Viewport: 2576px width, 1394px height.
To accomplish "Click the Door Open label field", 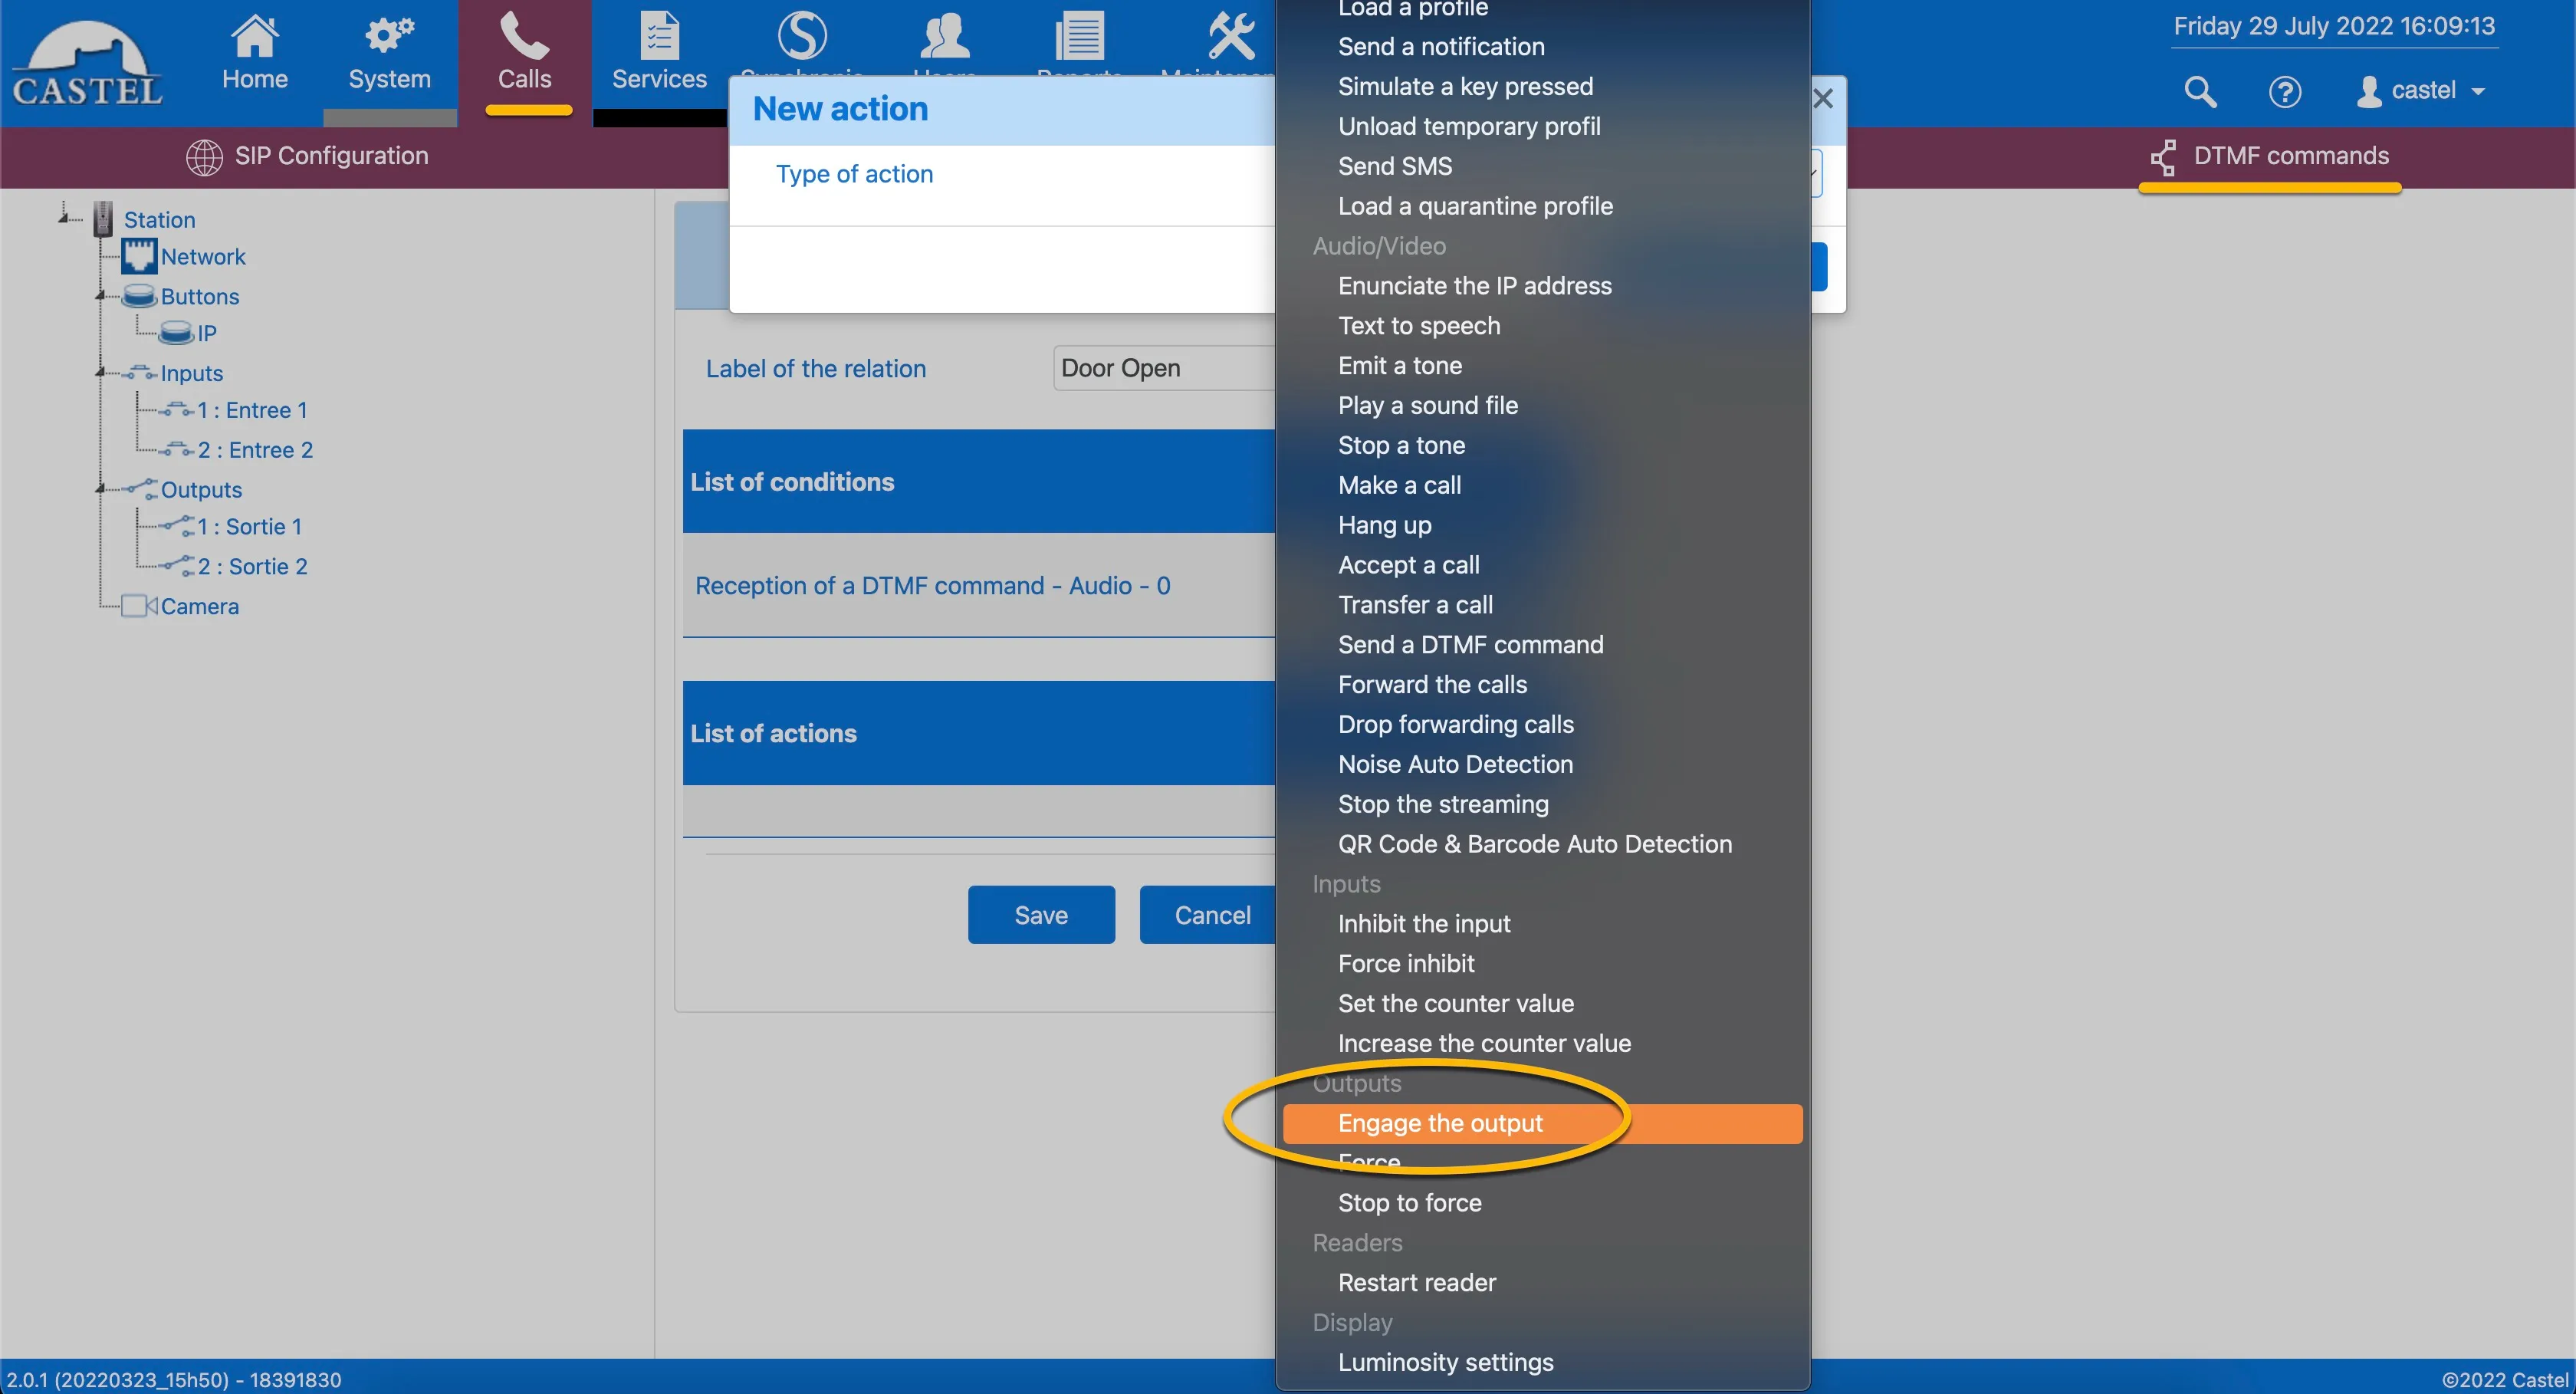I will (x=1164, y=368).
